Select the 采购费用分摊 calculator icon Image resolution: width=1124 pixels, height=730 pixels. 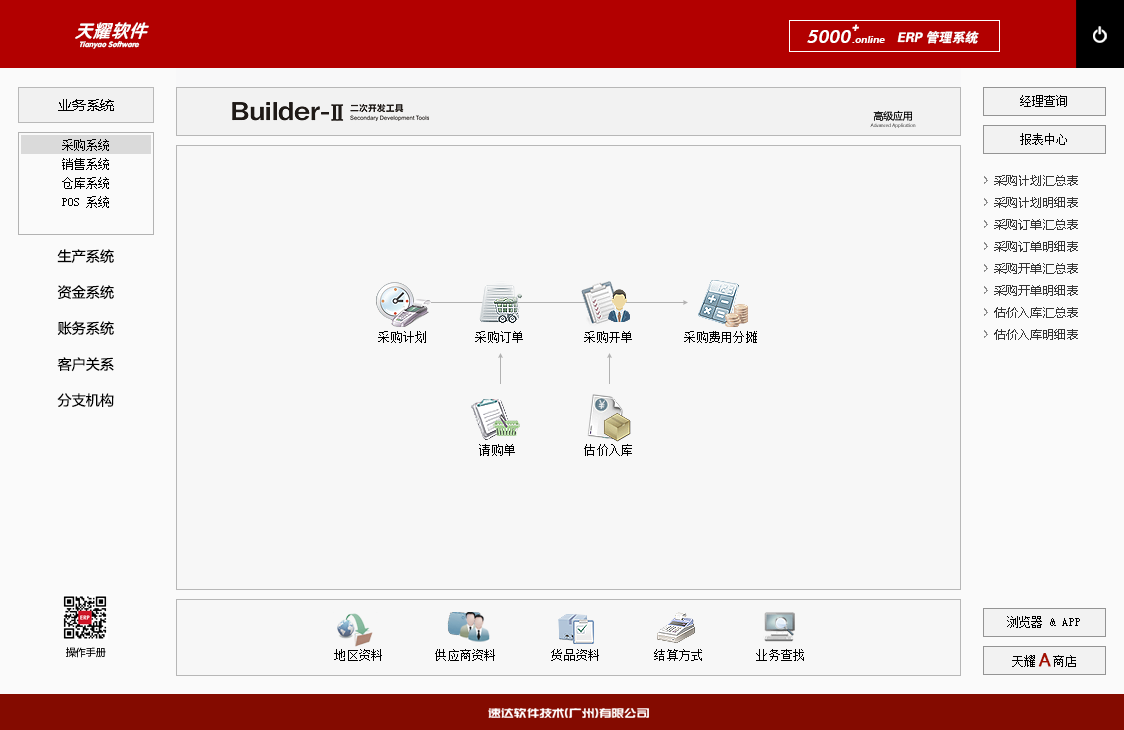click(x=721, y=304)
